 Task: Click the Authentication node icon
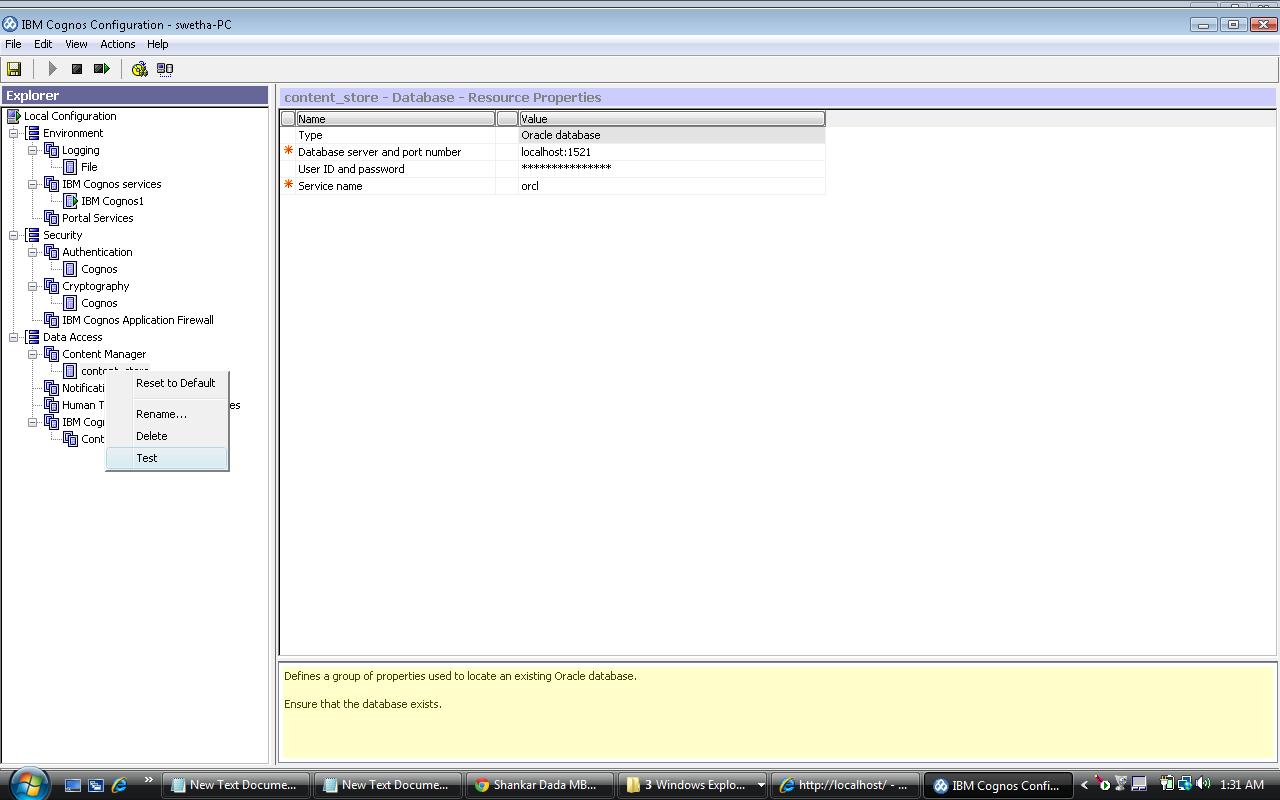pyautogui.click(x=51, y=252)
